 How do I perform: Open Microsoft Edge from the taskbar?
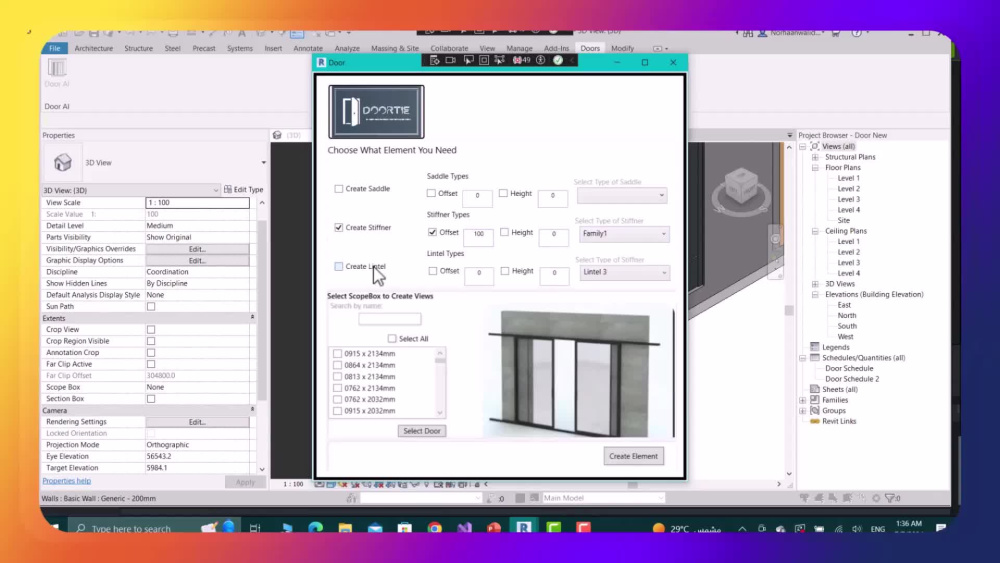click(315, 528)
